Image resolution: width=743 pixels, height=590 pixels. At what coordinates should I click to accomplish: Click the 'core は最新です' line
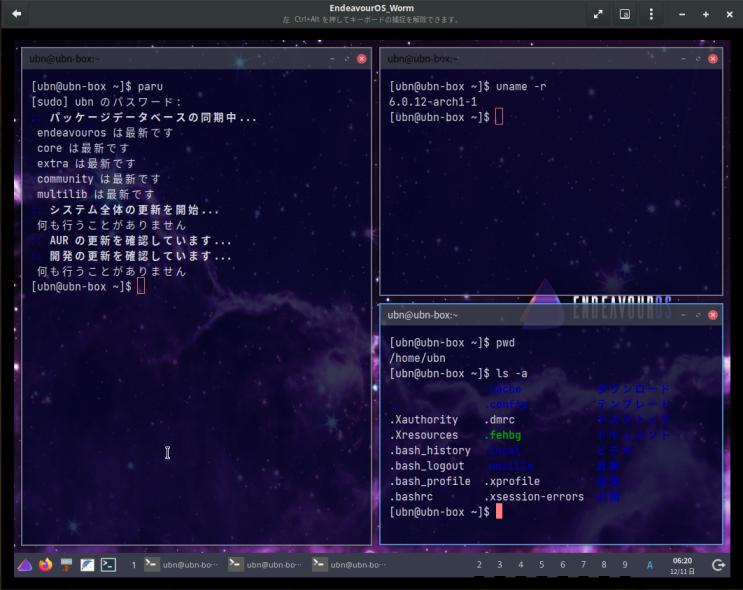[x=83, y=148]
